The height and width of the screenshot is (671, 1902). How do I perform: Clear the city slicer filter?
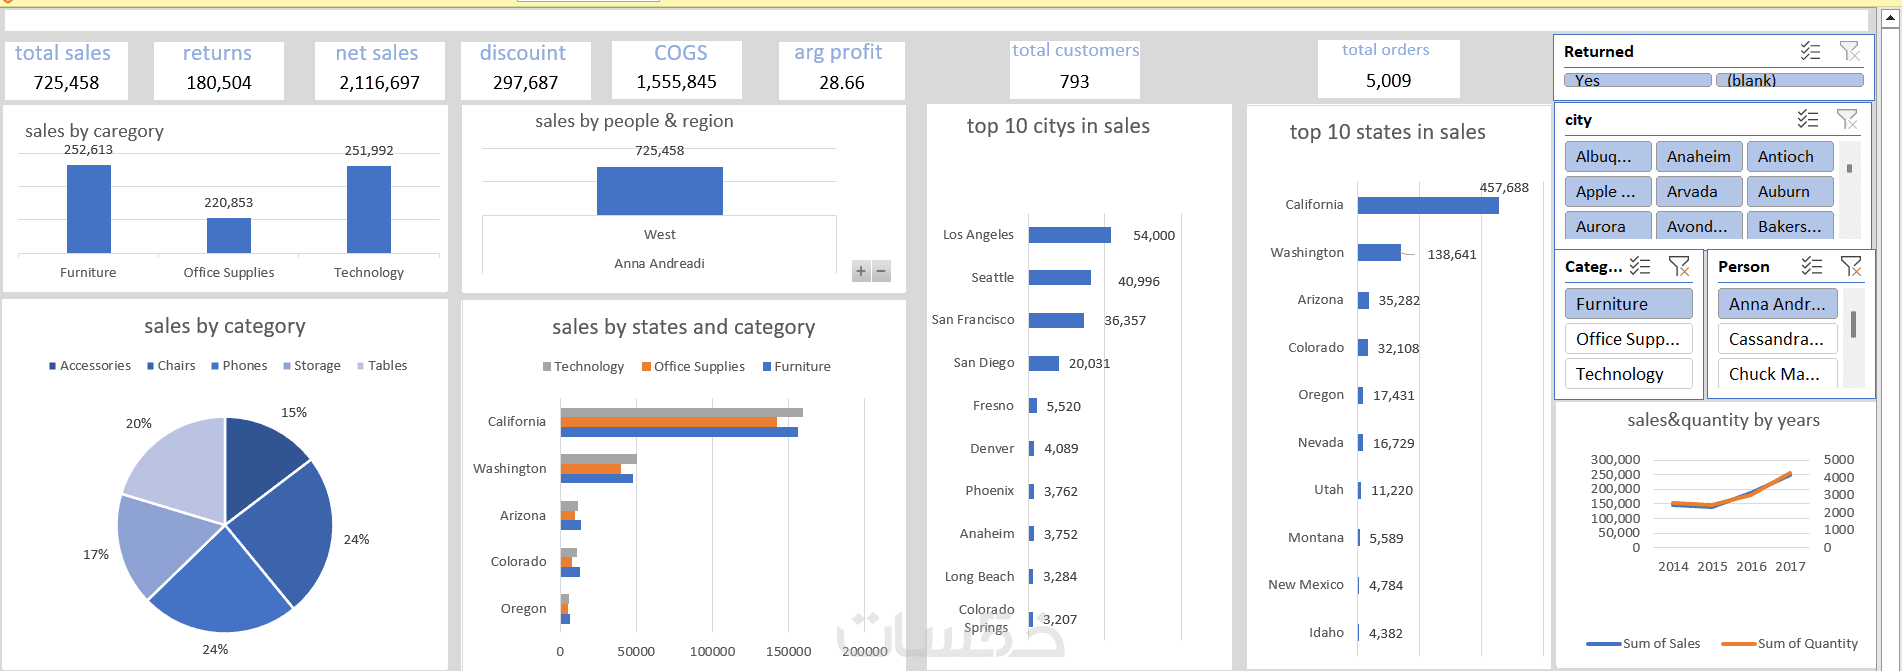point(1847,119)
